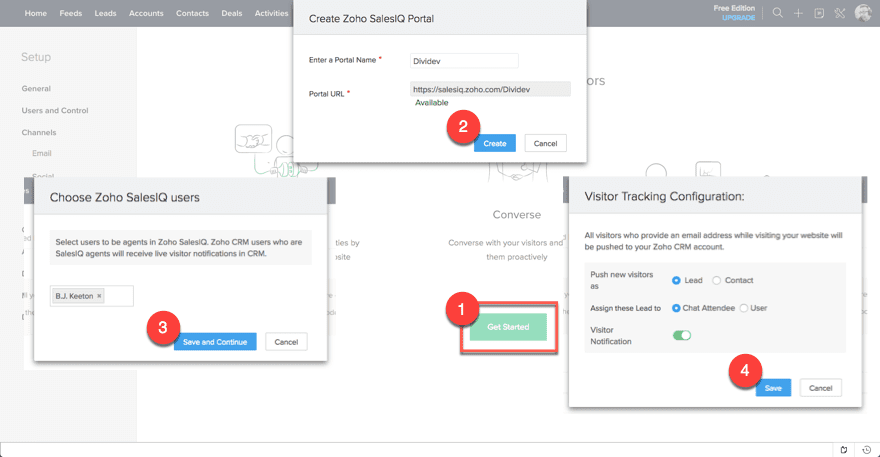Click the UPGRADE link

pyautogui.click(x=739, y=18)
